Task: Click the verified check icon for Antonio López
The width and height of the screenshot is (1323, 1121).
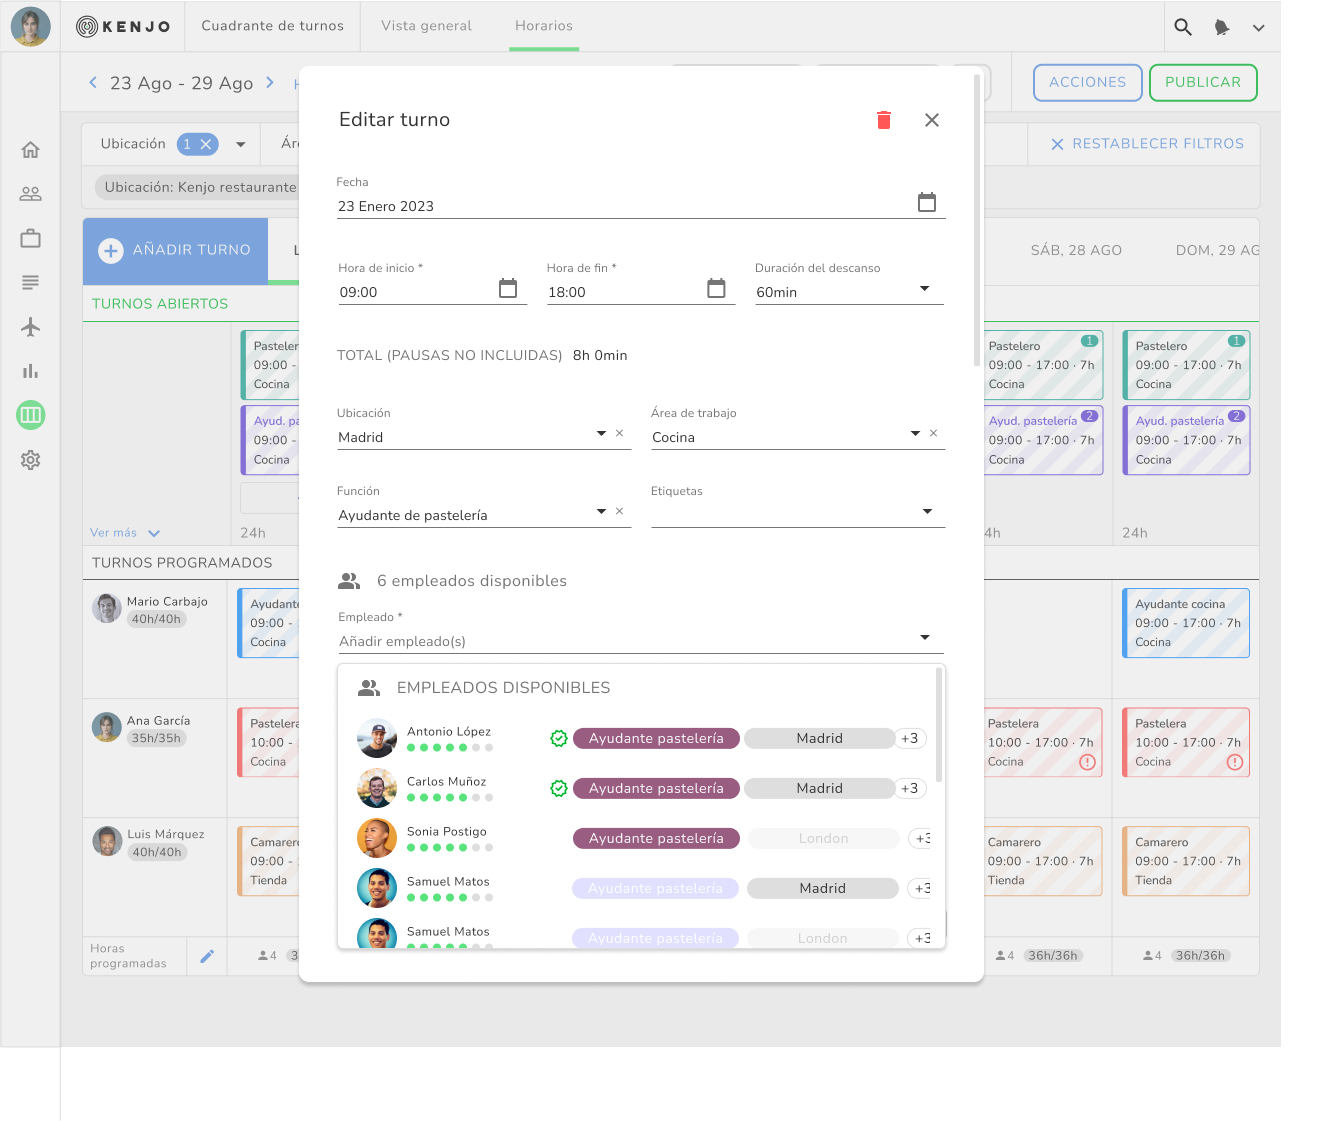Action: pos(559,738)
